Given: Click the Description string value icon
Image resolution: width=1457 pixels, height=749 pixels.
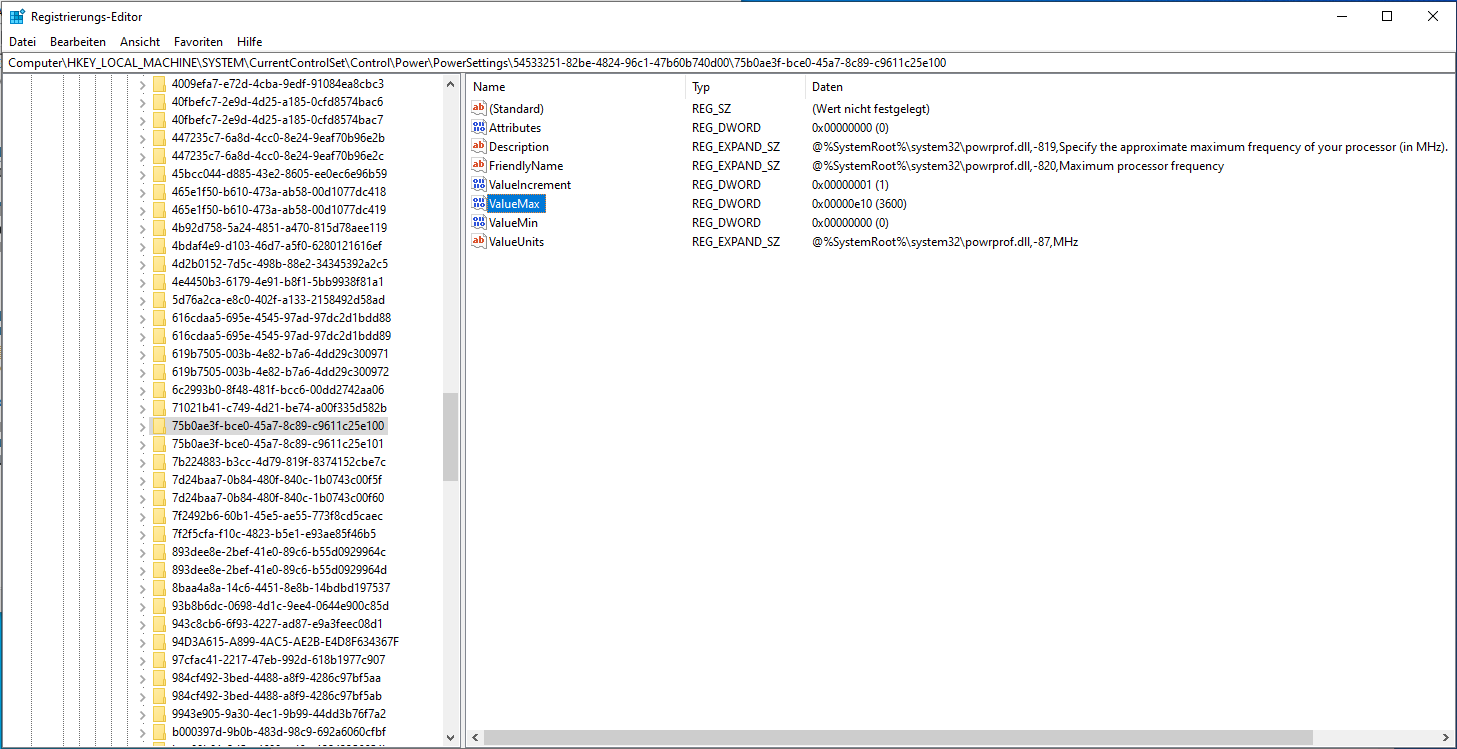Looking at the screenshot, I should click(x=479, y=146).
